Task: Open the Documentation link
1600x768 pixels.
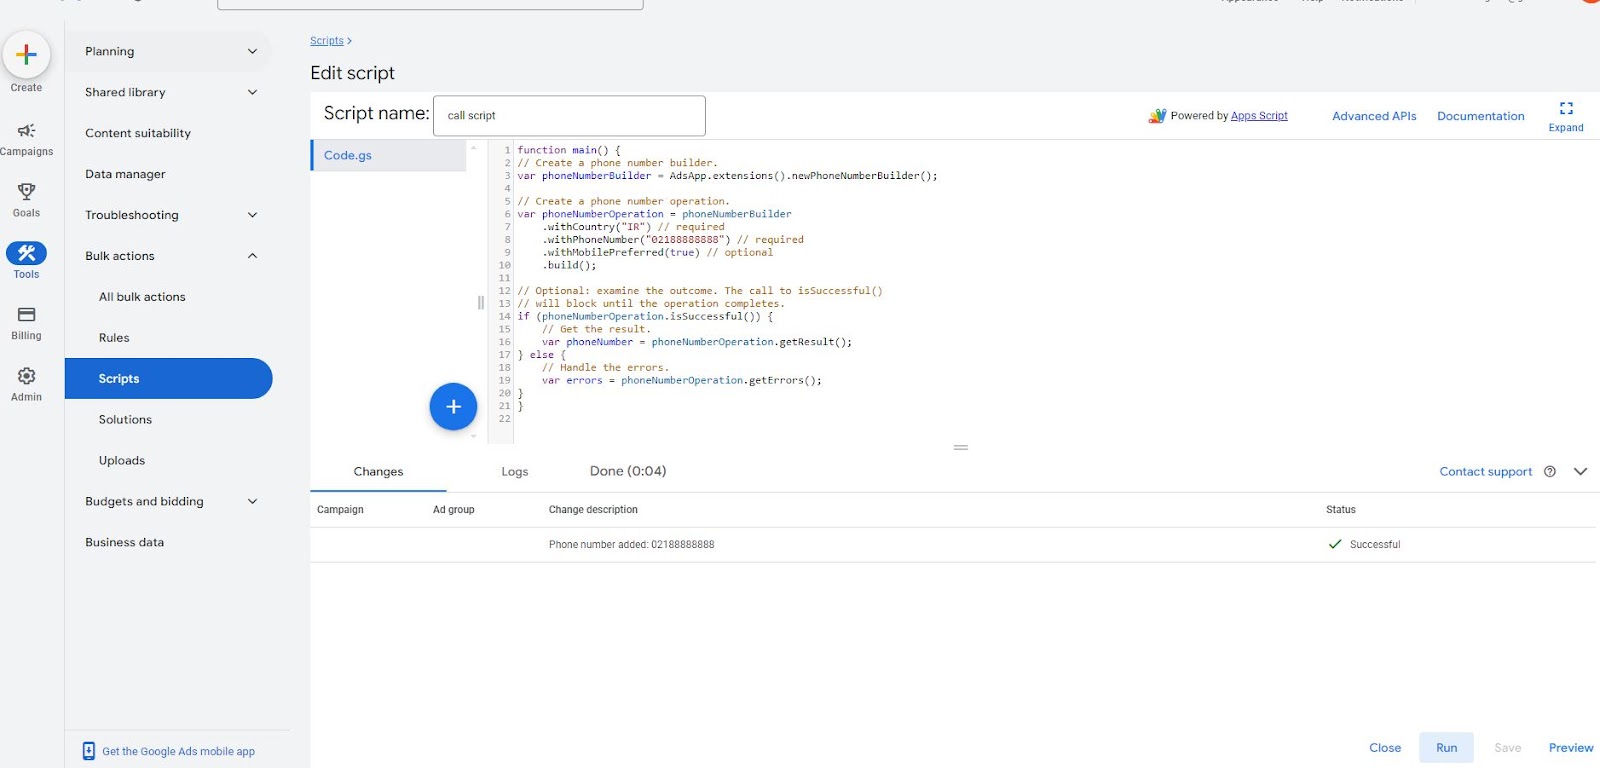Action: (x=1481, y=116)
